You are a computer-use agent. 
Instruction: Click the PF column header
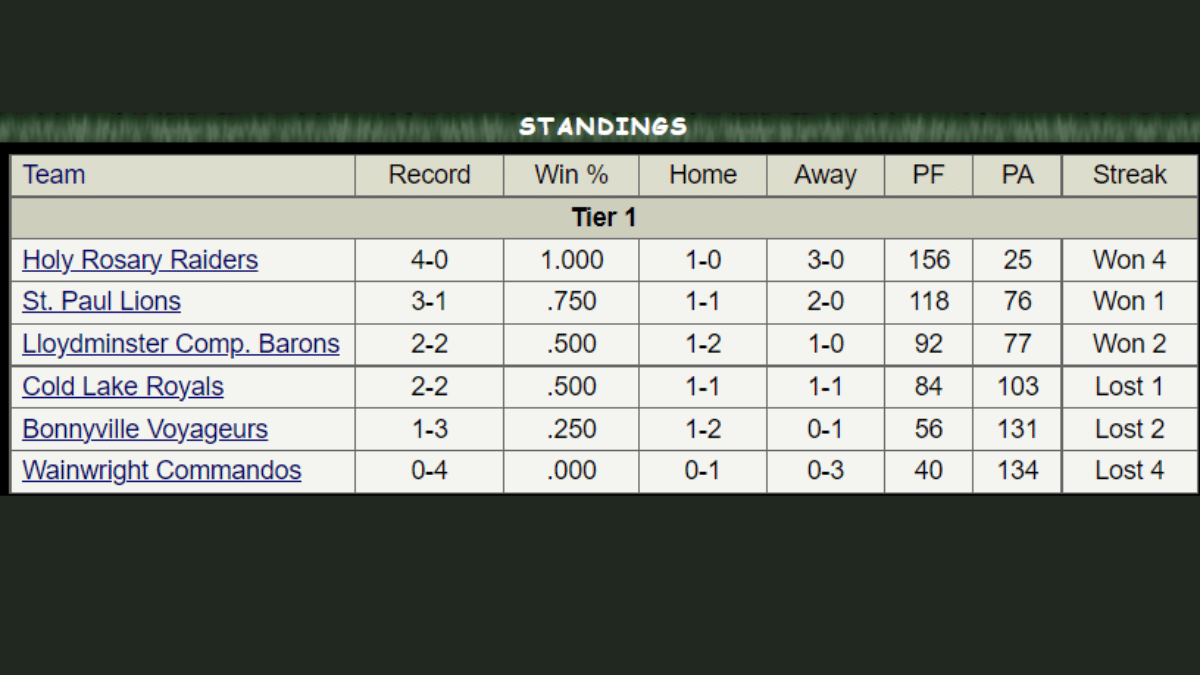tap(928, 175)
